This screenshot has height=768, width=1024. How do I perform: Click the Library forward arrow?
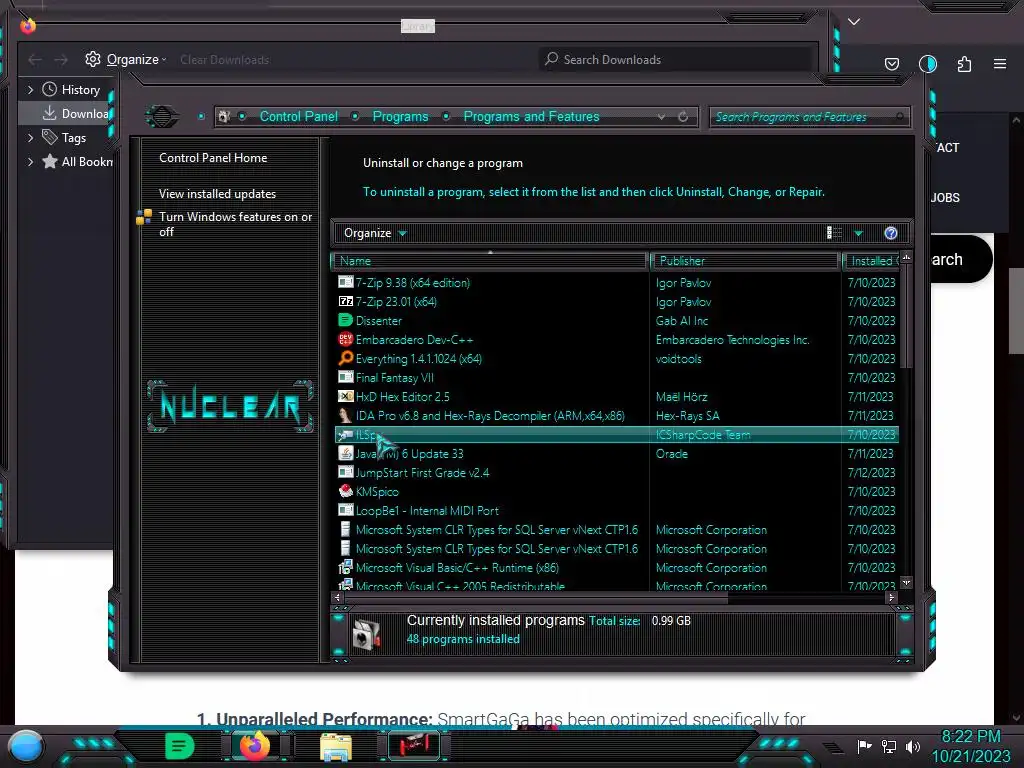(x=61, y=60)
